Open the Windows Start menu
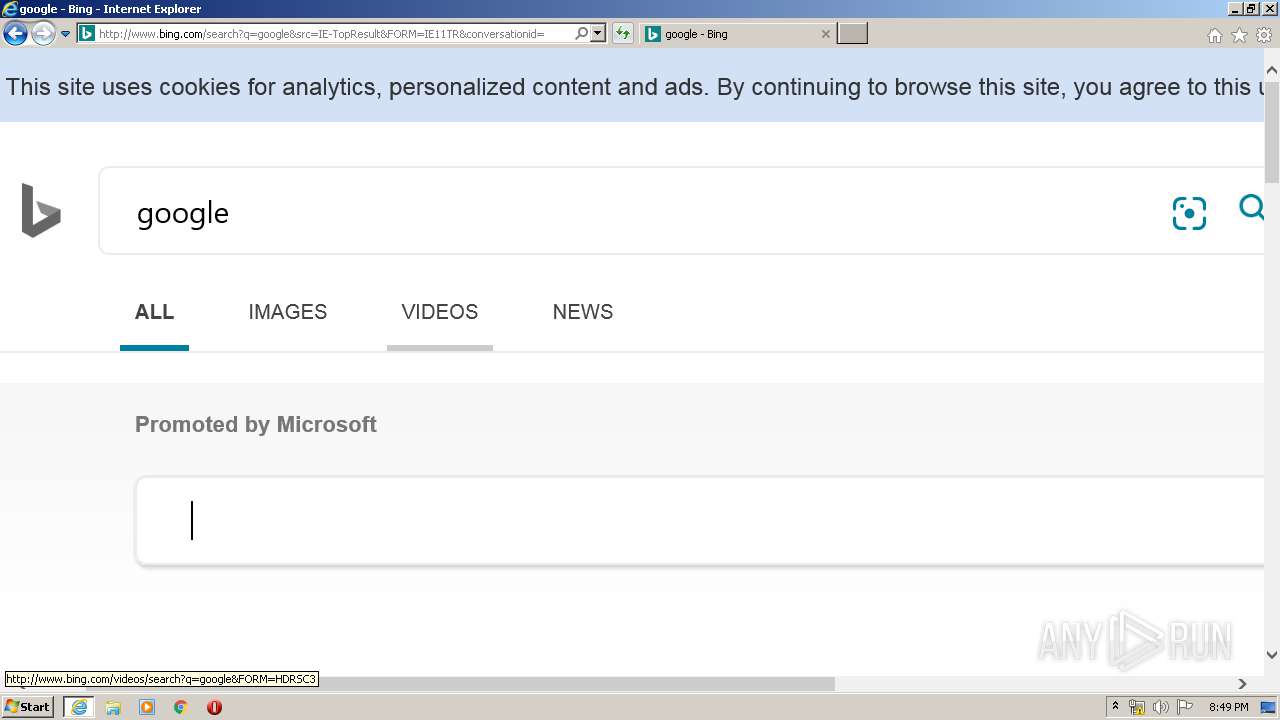1280x720 pixels. coord(28,707)
